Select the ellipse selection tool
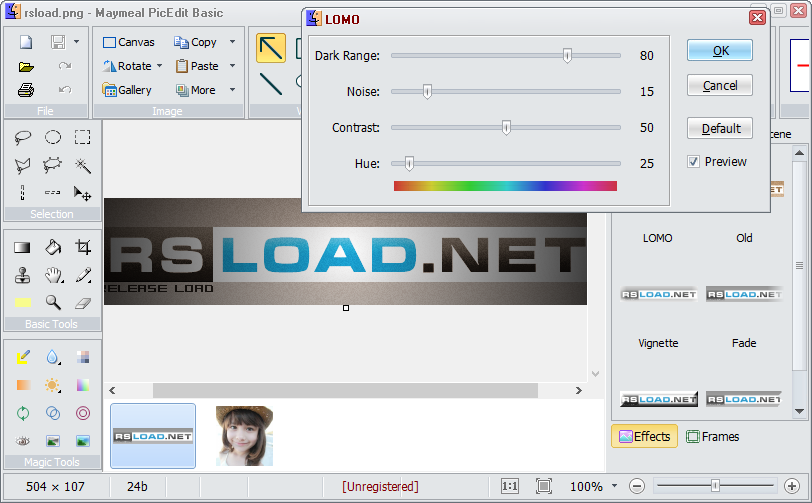This screenshot has height=503, width=812. click(53, 137)
